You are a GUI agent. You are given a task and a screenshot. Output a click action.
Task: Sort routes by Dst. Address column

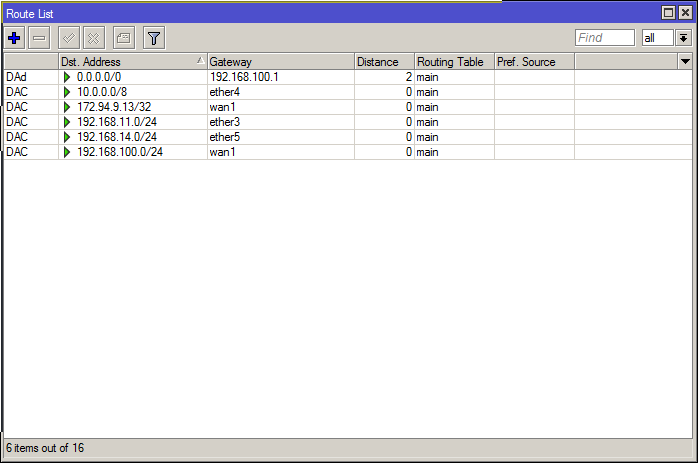(x=131, y=62)
